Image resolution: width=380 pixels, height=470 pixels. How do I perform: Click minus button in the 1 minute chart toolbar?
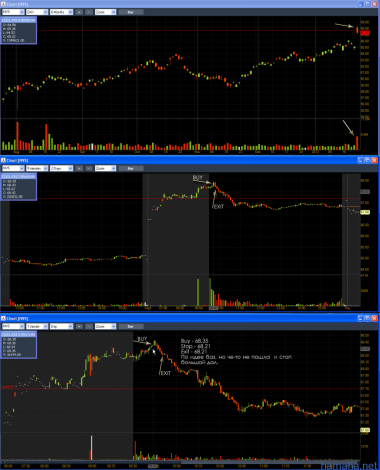click(89, 326)
